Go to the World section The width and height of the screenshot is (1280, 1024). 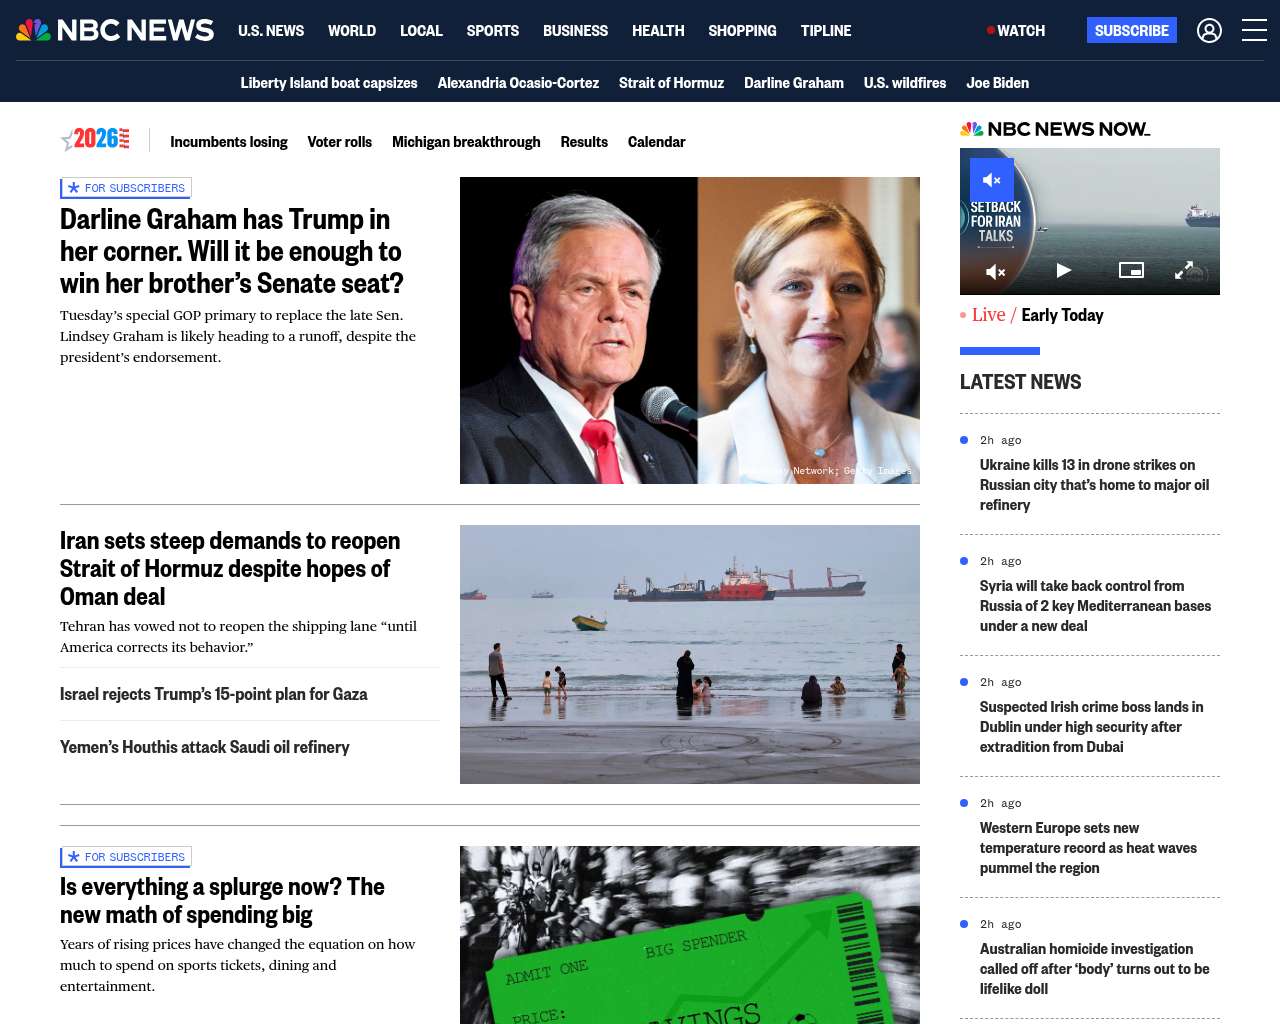click(x=352, y=31)
